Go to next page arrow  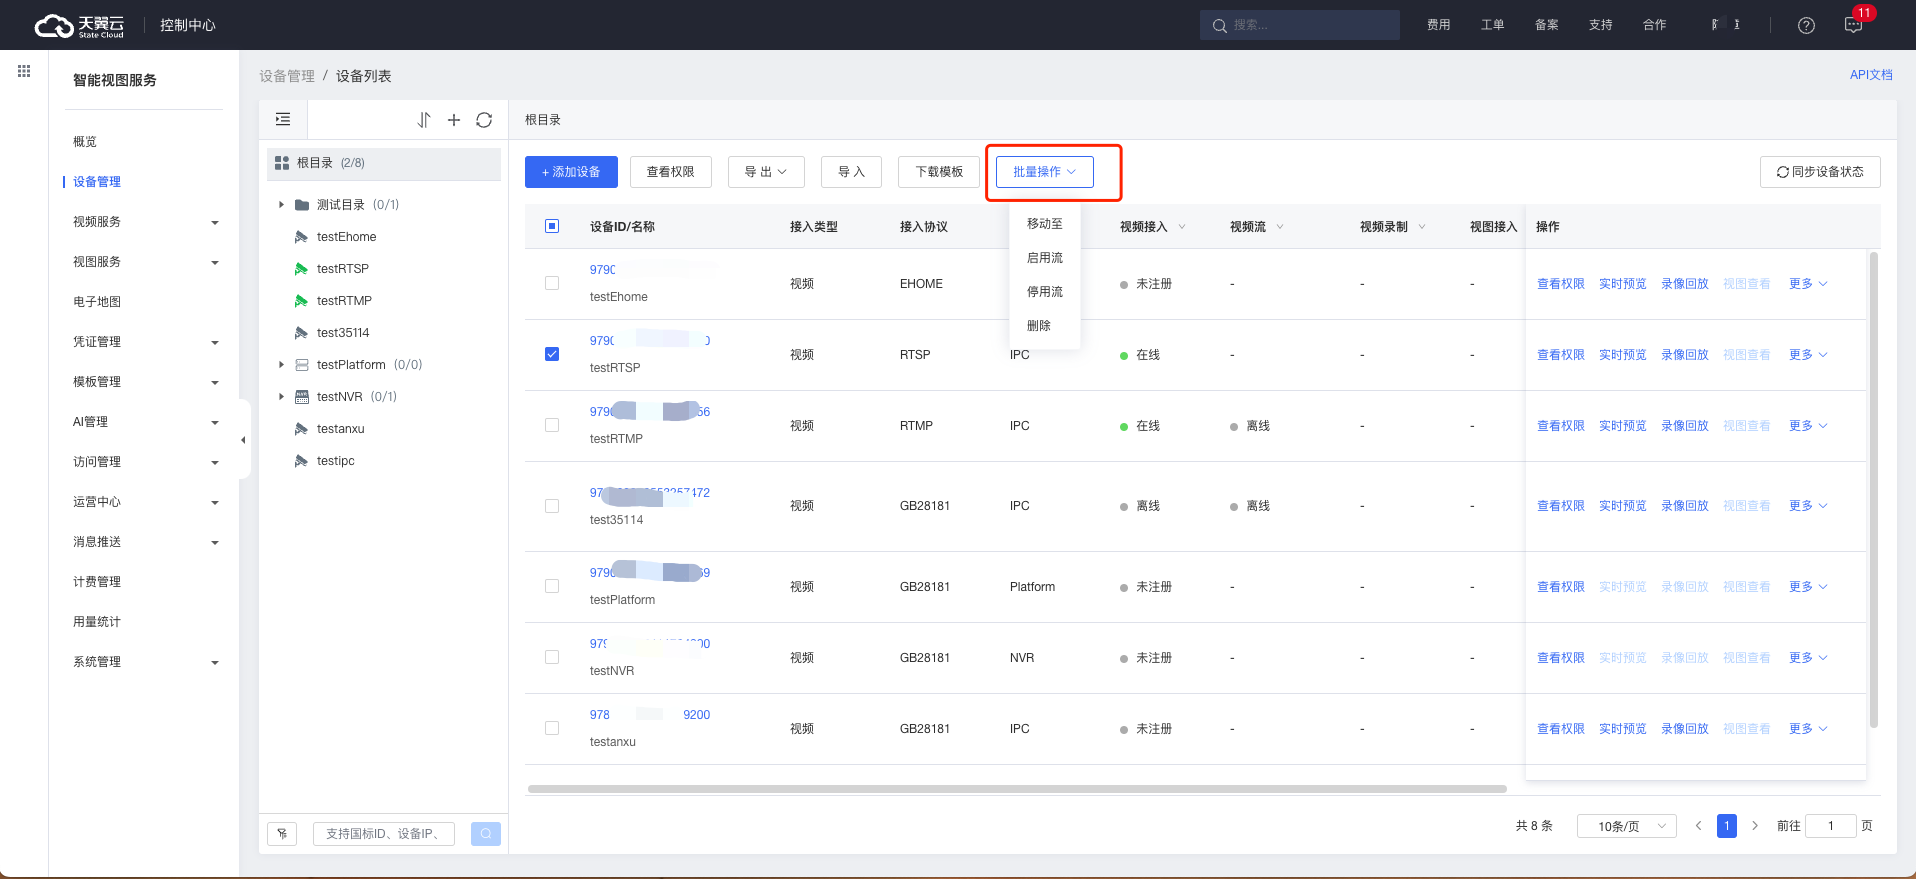1755,826
